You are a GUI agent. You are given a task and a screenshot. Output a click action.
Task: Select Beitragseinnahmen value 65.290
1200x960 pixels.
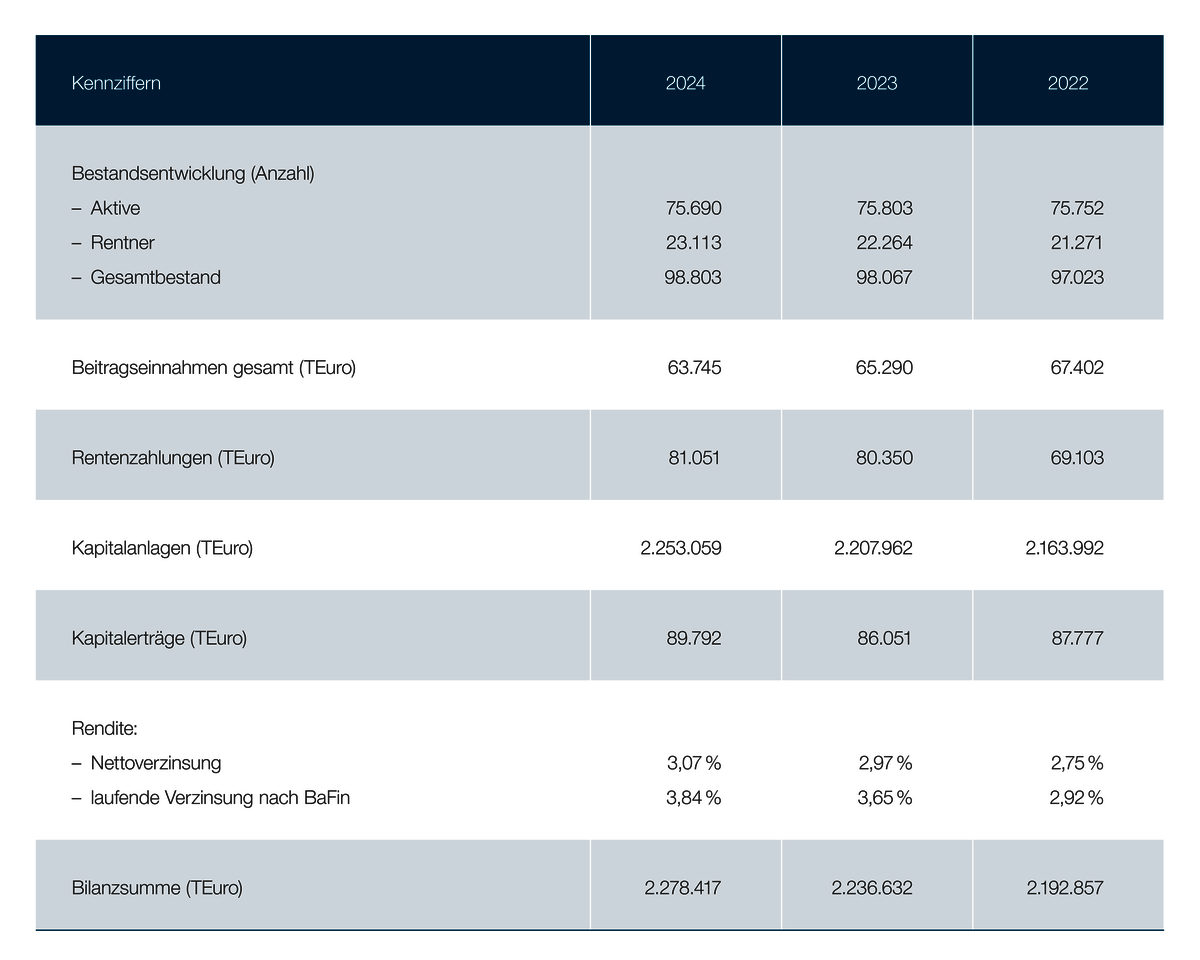[884, 367]
